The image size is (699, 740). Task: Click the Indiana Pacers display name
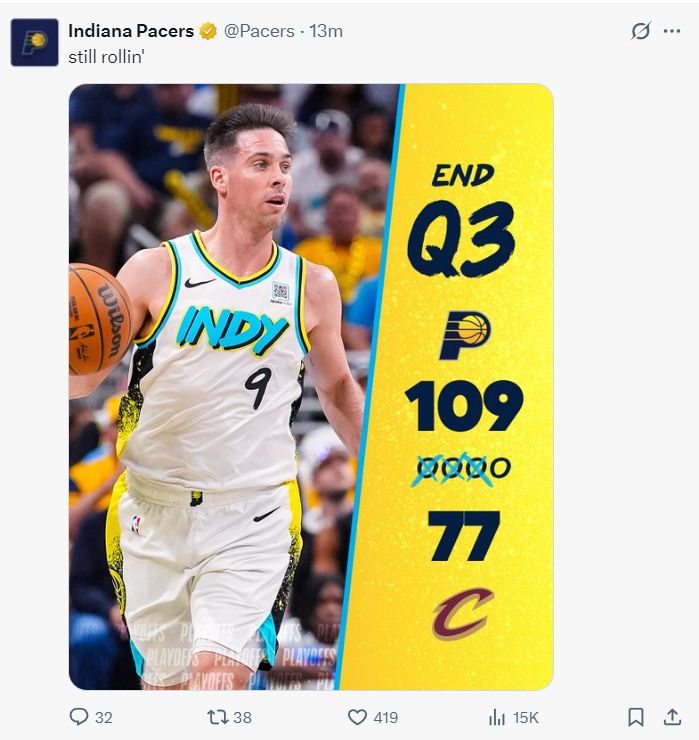[131, 31]
